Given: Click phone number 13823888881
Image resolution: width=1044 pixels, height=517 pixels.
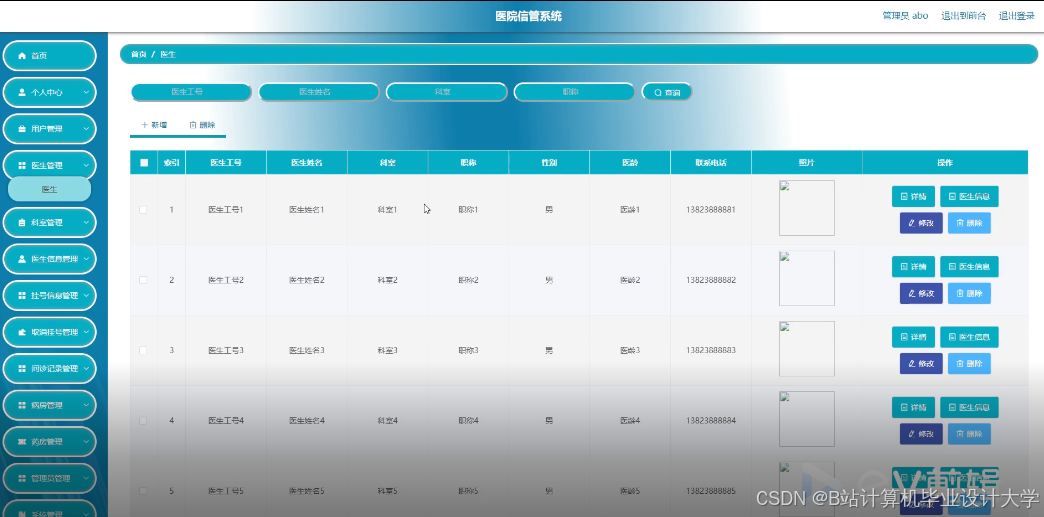Looking at the screenshot, I should (710, 210).
